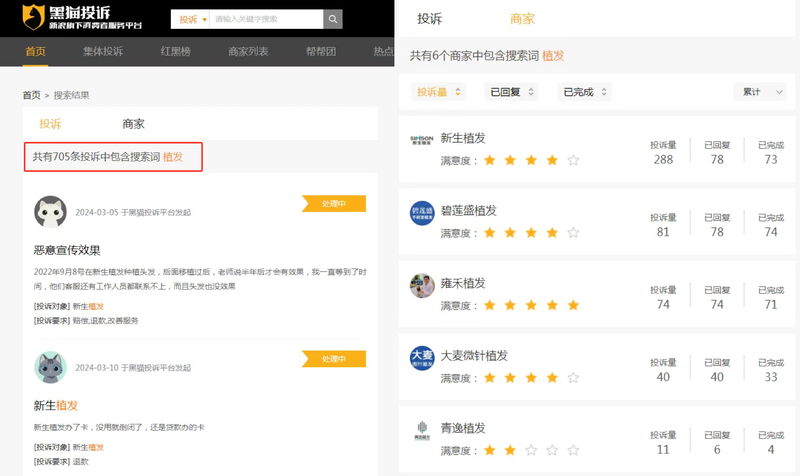Click the first star of 雍禾植发

(x=490, y=305)
